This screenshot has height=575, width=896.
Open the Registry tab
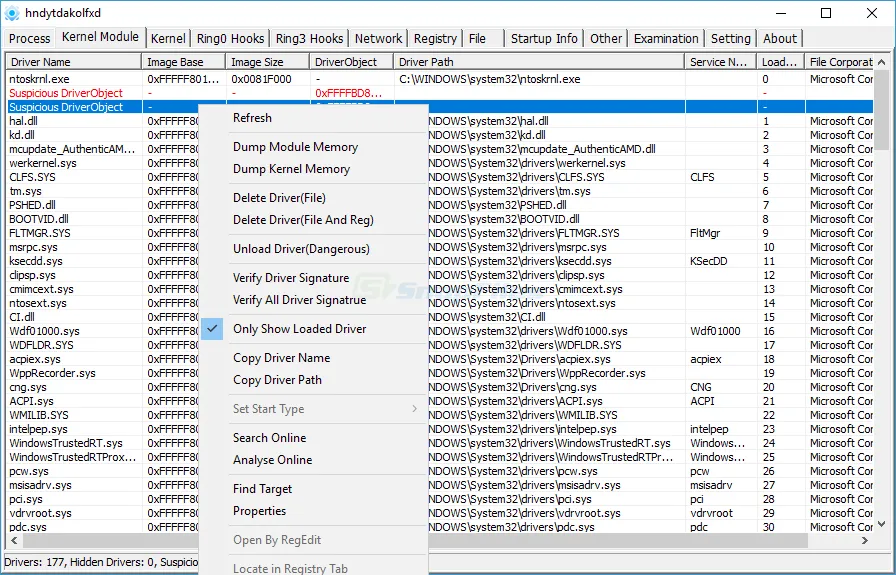click(x=435, y=38)
